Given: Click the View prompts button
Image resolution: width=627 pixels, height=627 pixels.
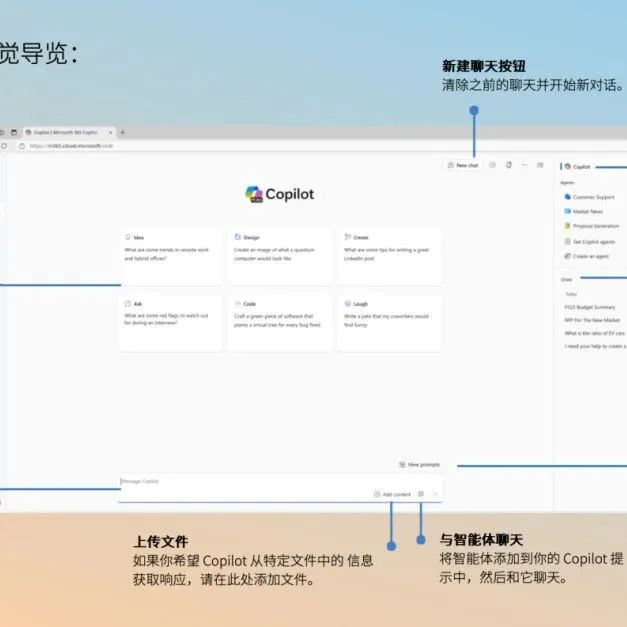Looking at the screenshot, I should click(x=419, y=465).
